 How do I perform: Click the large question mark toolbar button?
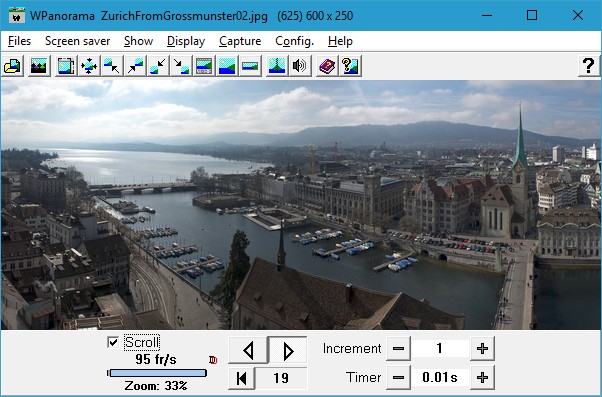(589, 66)
